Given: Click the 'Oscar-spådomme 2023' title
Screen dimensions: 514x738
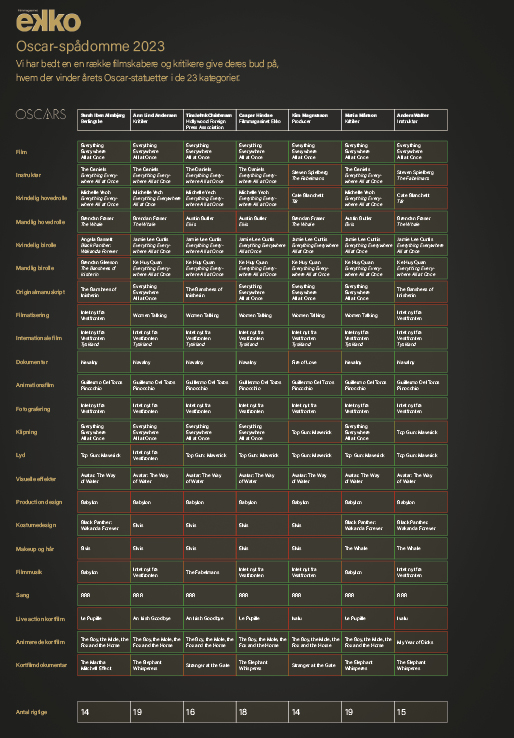Looking at the screenshot, I should [x=90, y=46].
